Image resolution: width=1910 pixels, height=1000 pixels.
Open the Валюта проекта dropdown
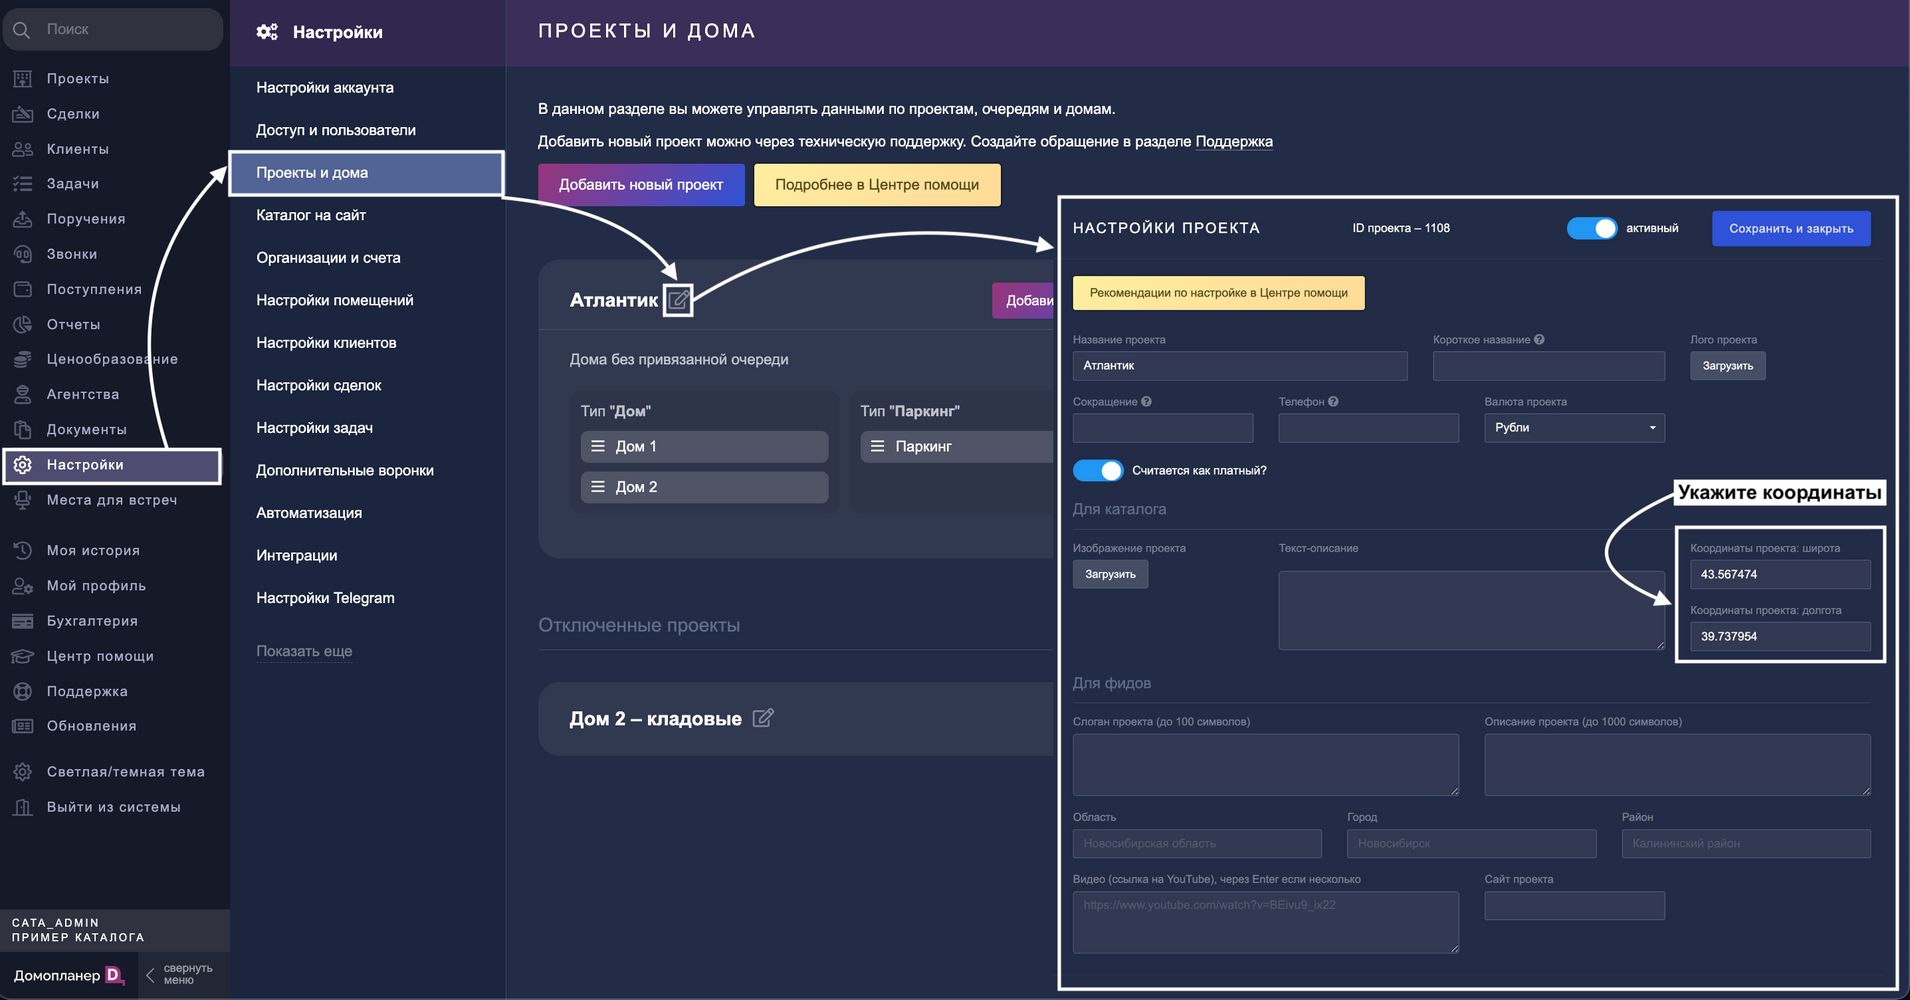pos(1574,428)
